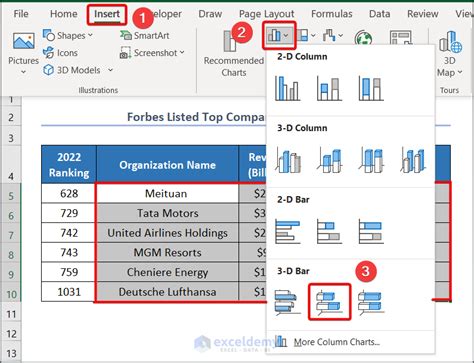
Task: Expand the 3D Models dropdown arrow
Action: point(110,70)
